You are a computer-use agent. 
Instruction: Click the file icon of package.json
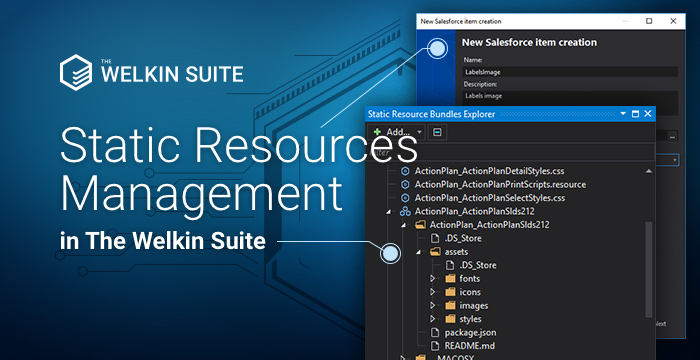435,333
